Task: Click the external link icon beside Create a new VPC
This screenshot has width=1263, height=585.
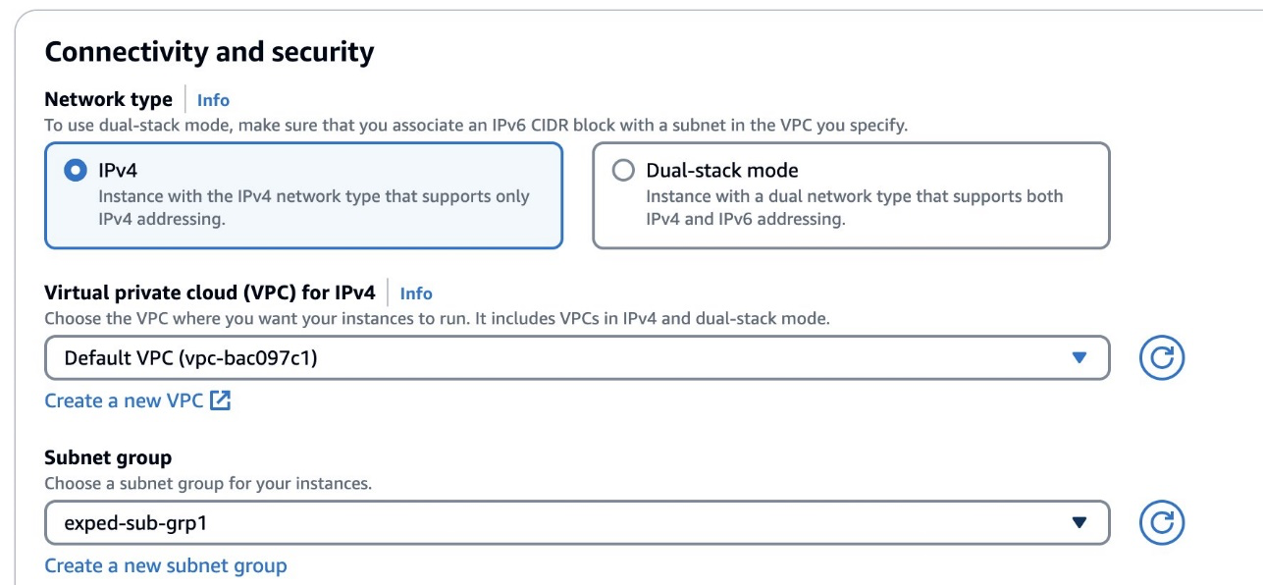Action: tap(220, 401)
